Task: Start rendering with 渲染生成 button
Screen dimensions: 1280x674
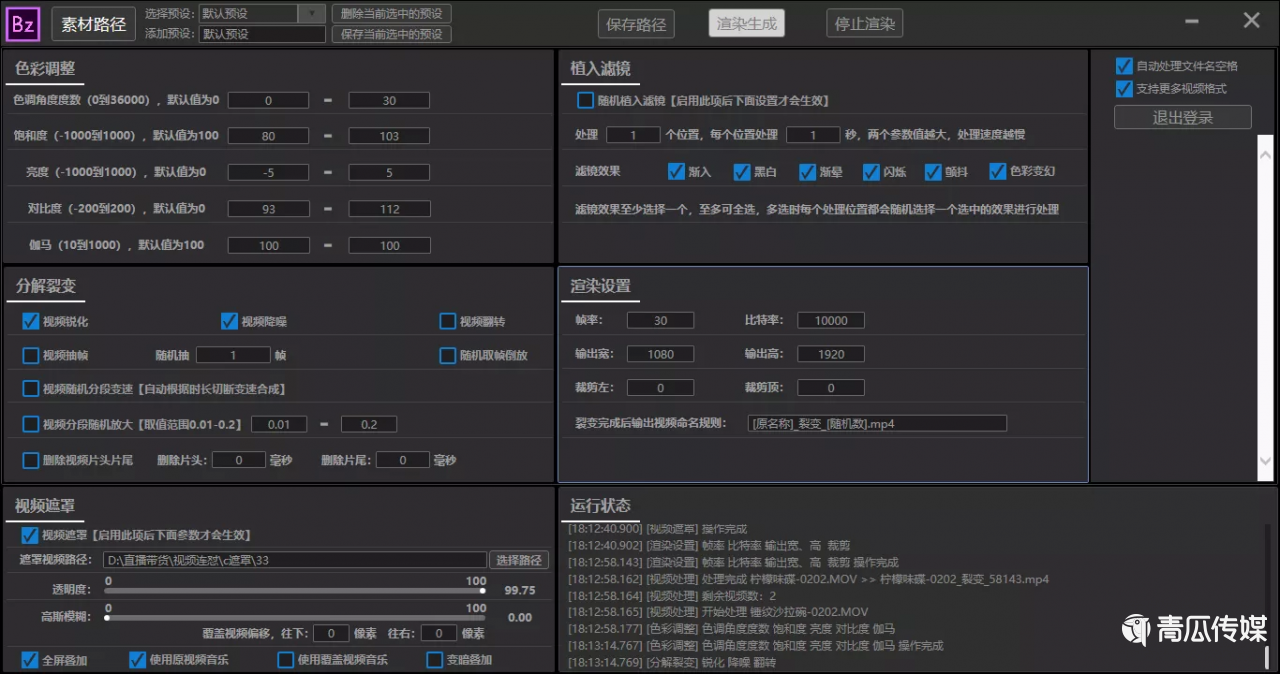Action: [x=746, y=24]
